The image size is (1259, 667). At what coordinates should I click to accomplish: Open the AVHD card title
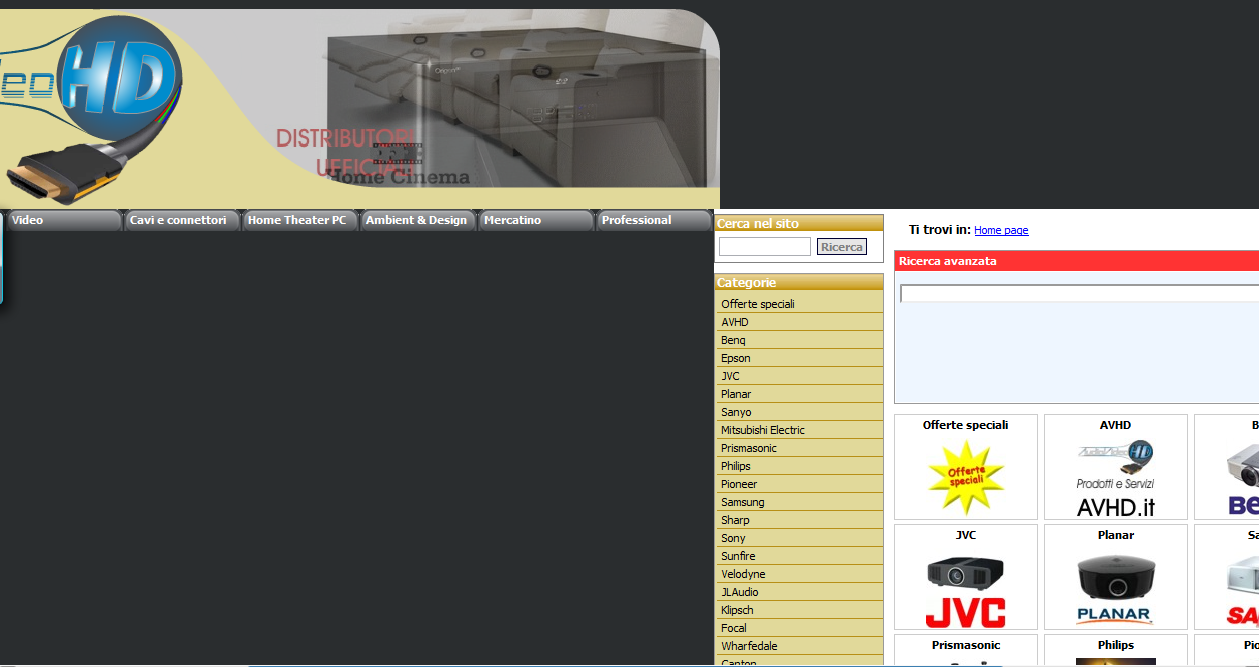point(1116,425)
